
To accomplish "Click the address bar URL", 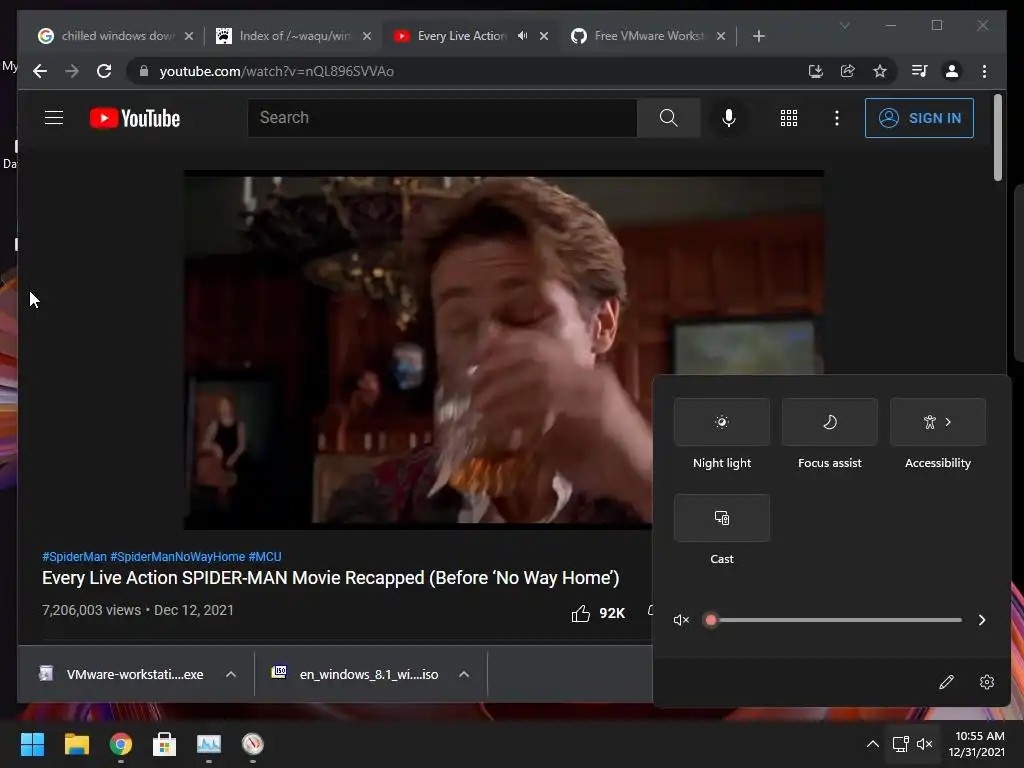I will point(276,71).
